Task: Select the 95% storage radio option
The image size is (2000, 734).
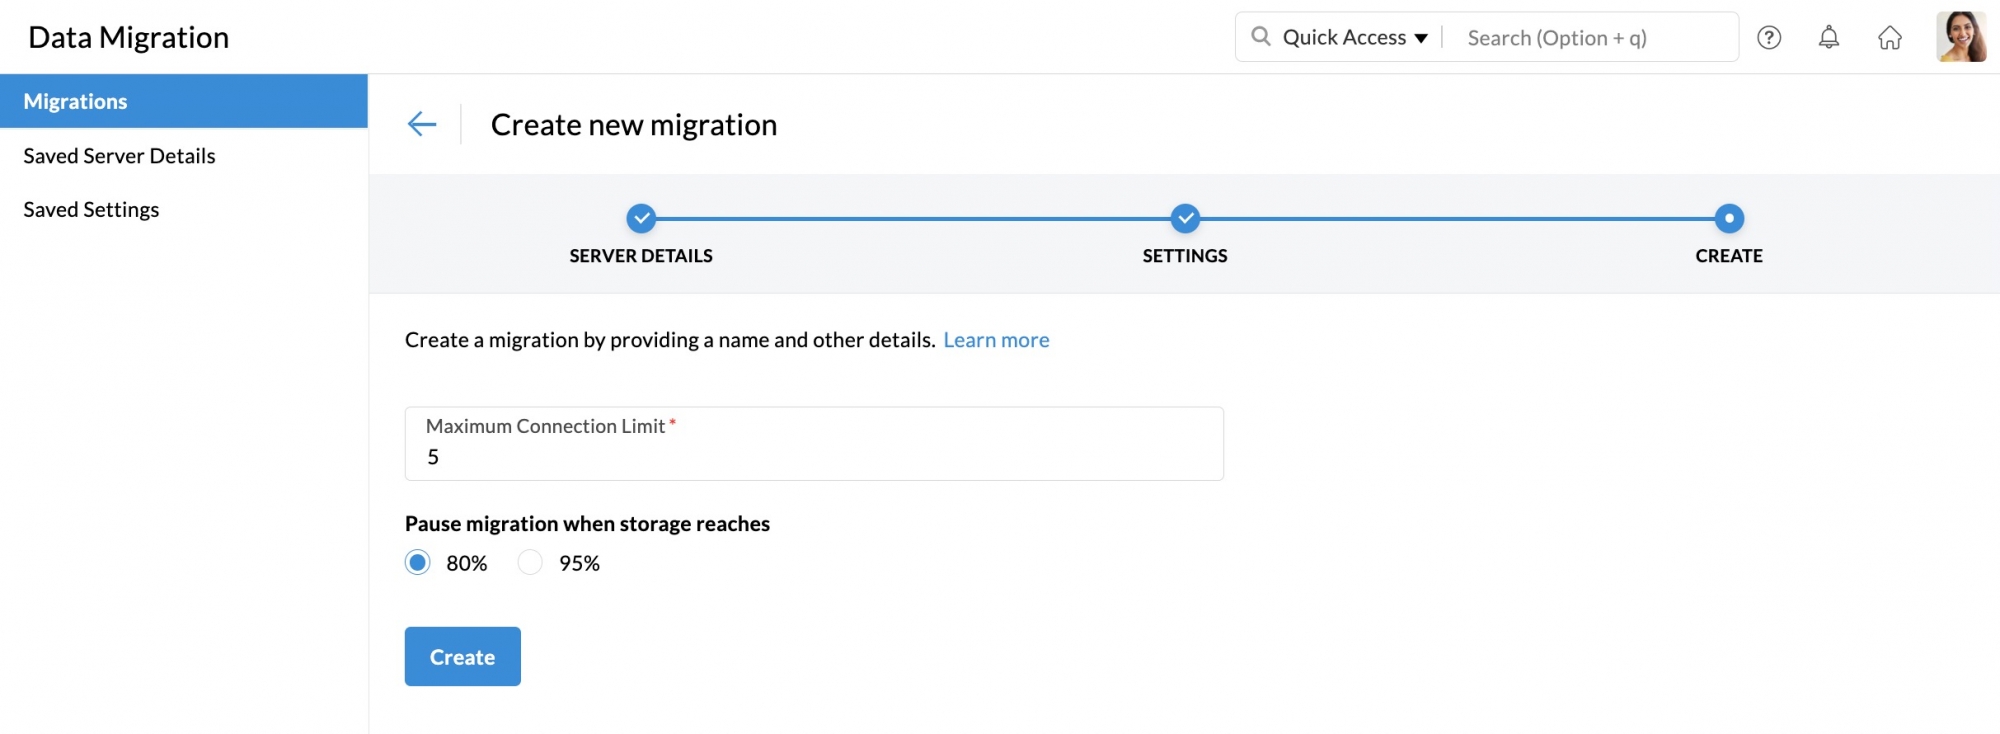Action: coord(530,563)
